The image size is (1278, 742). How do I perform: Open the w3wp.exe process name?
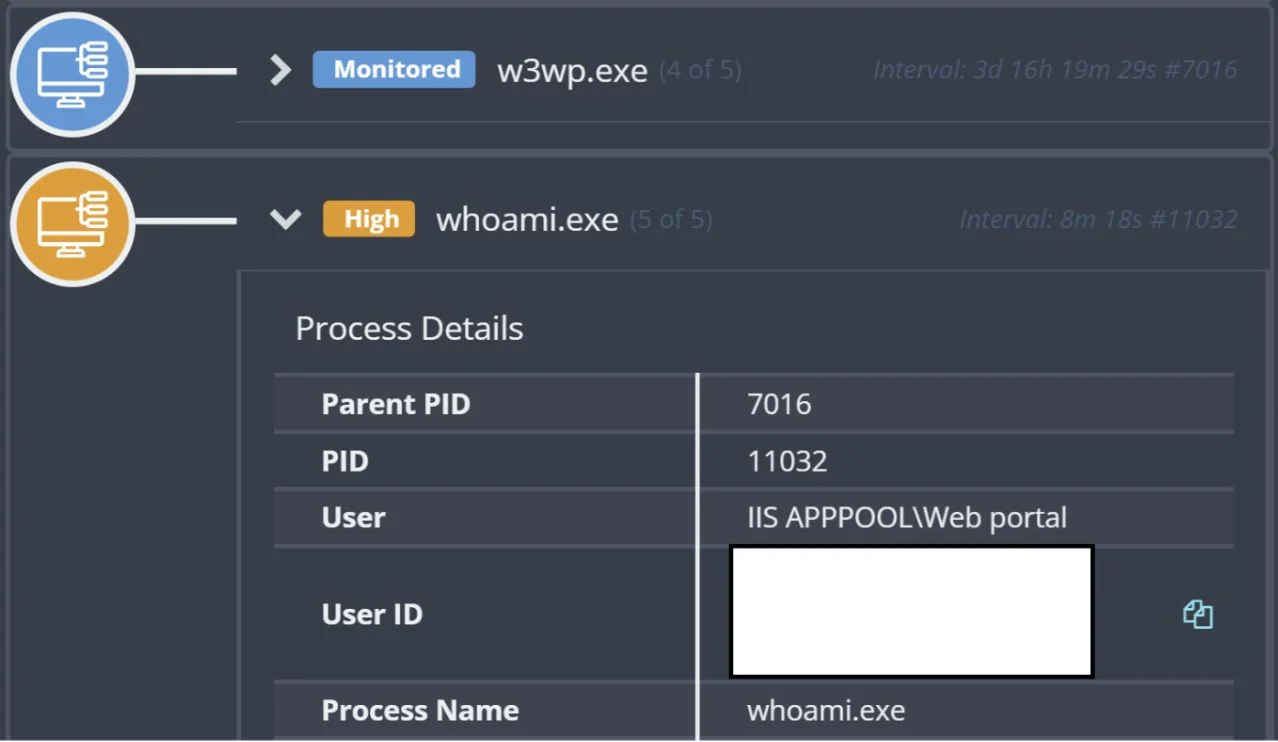[x=572, y=69]
